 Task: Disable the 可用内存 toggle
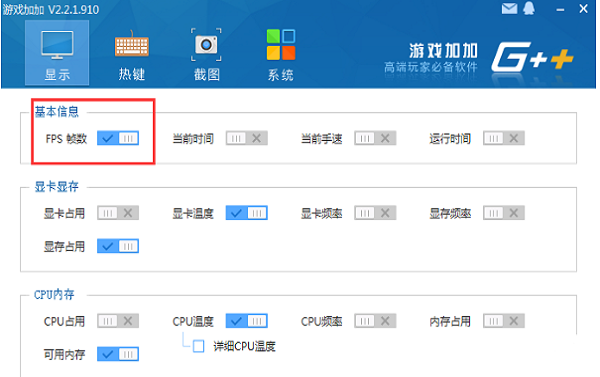click(x=118, y=354)
